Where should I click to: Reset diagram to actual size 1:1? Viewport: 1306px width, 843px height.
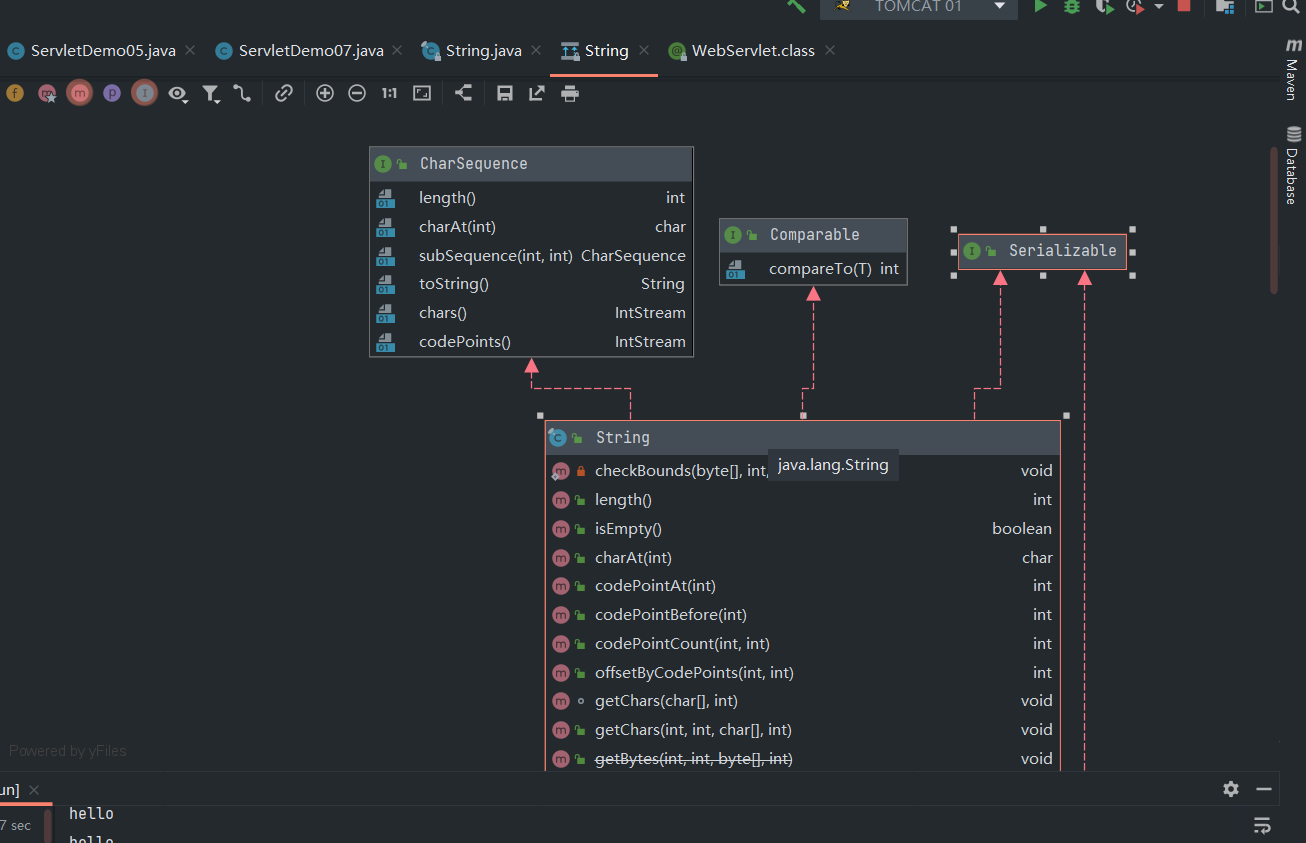389,93
